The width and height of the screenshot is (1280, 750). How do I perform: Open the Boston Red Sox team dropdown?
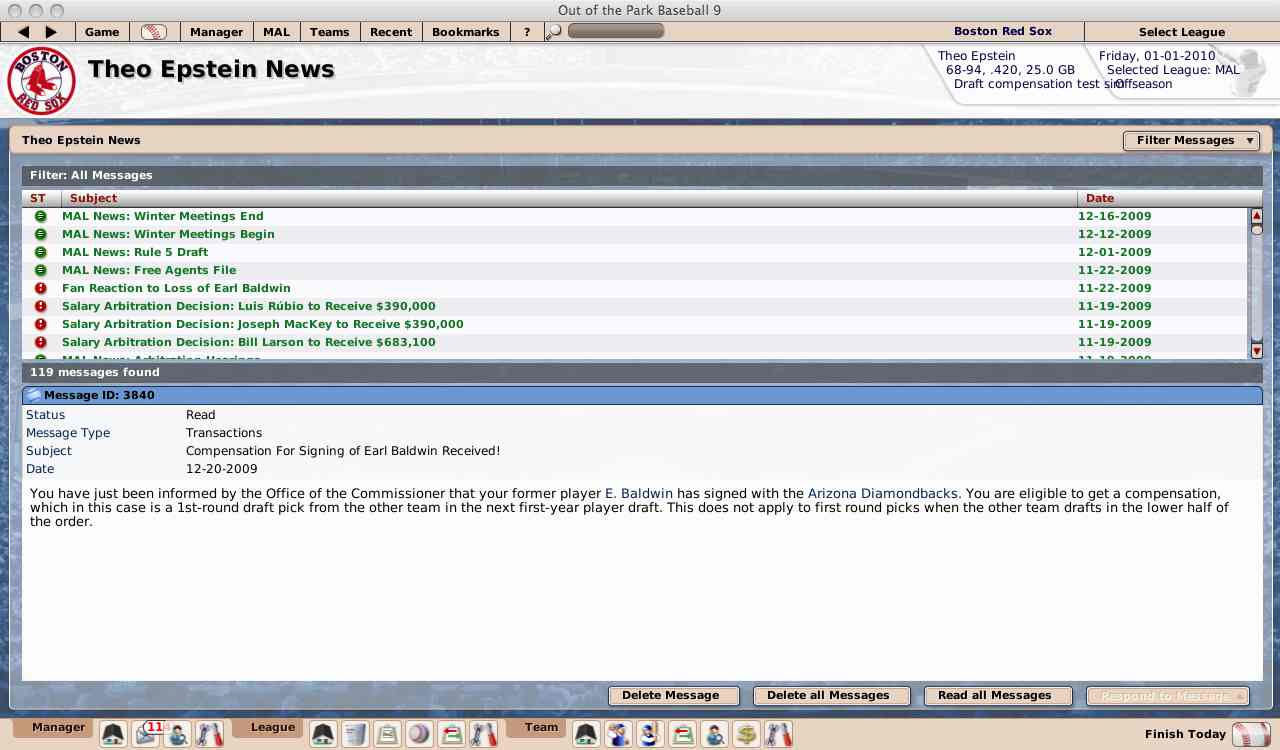pos(1002,32)
